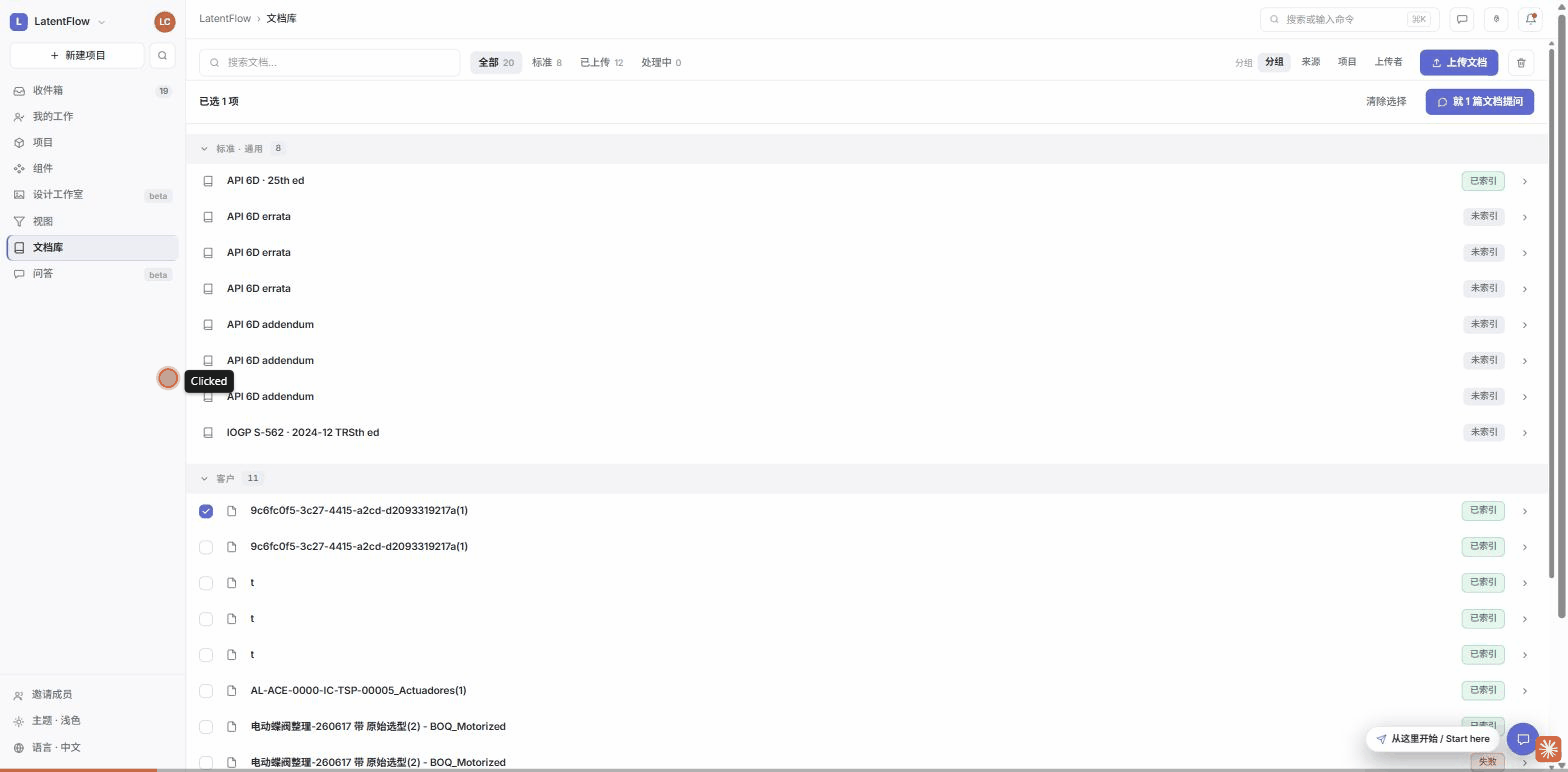Click the 已索引 badge on API 6D · 25th ed
This screenshot has width=1568, height=772.
[x=1483, y=181]
